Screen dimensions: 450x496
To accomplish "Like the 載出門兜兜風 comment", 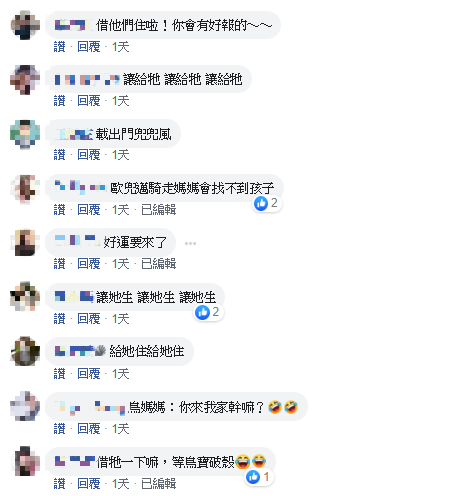I will point(60,155).
